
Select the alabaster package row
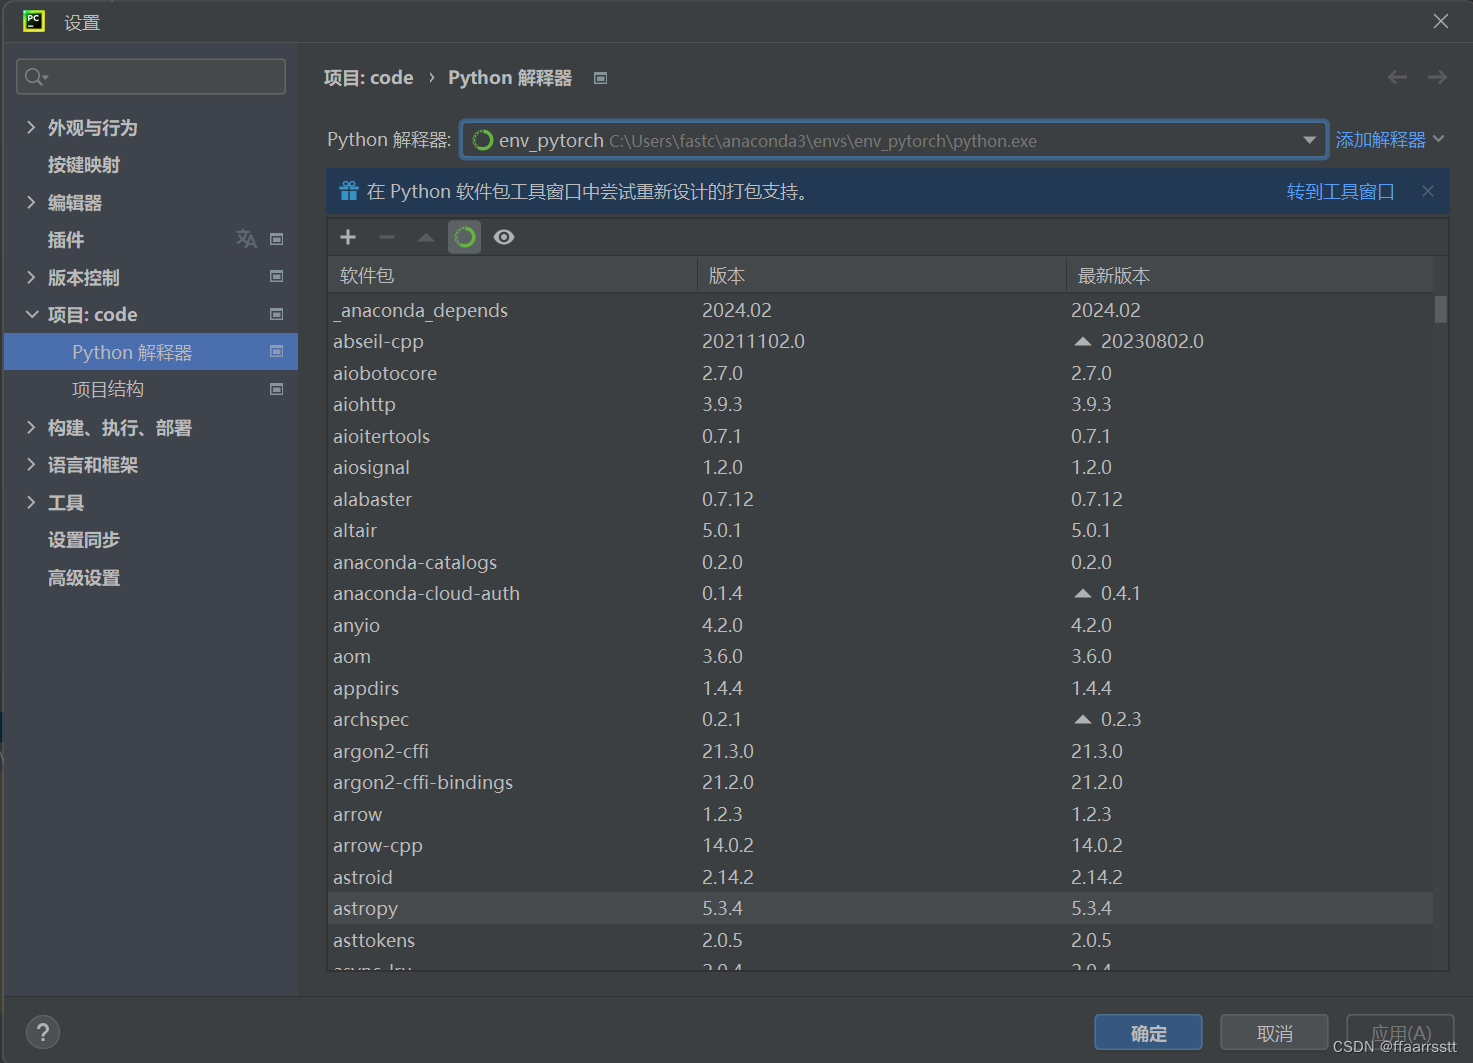(880, 499)
